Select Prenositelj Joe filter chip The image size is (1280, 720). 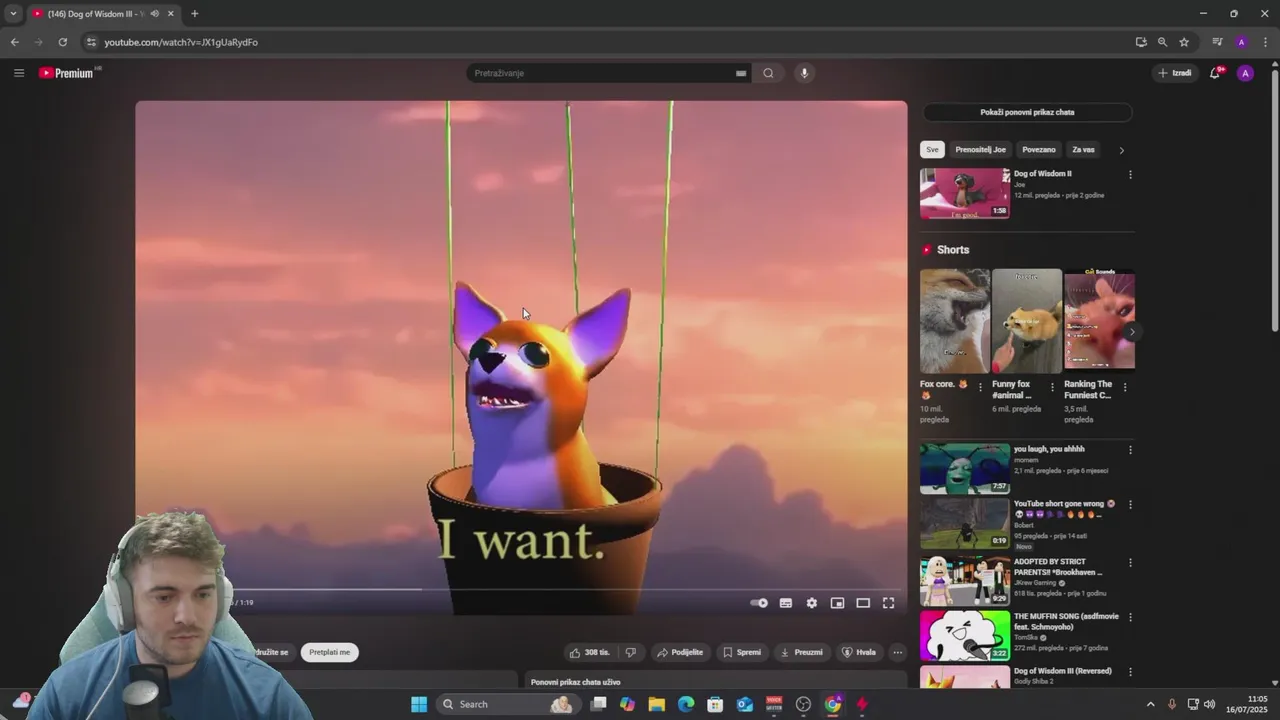pos(980,150)
